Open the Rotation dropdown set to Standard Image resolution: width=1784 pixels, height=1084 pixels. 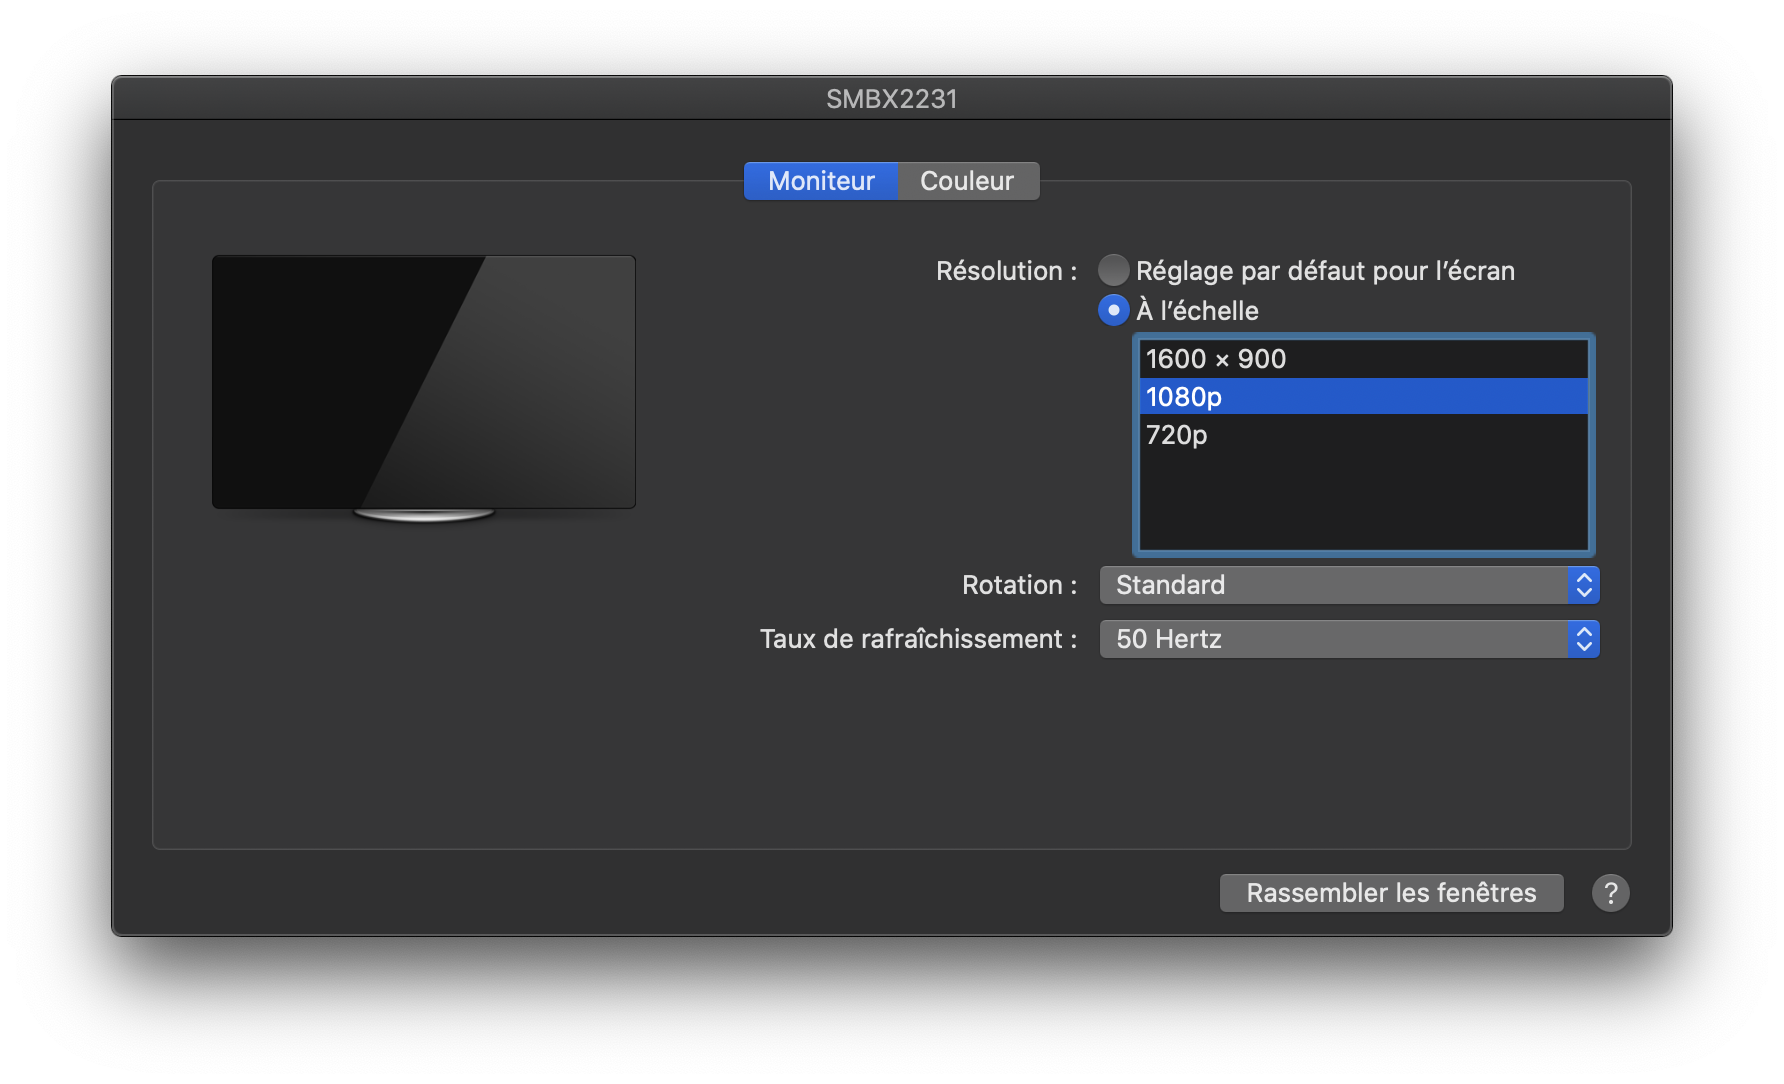(x=1349, y=585)
